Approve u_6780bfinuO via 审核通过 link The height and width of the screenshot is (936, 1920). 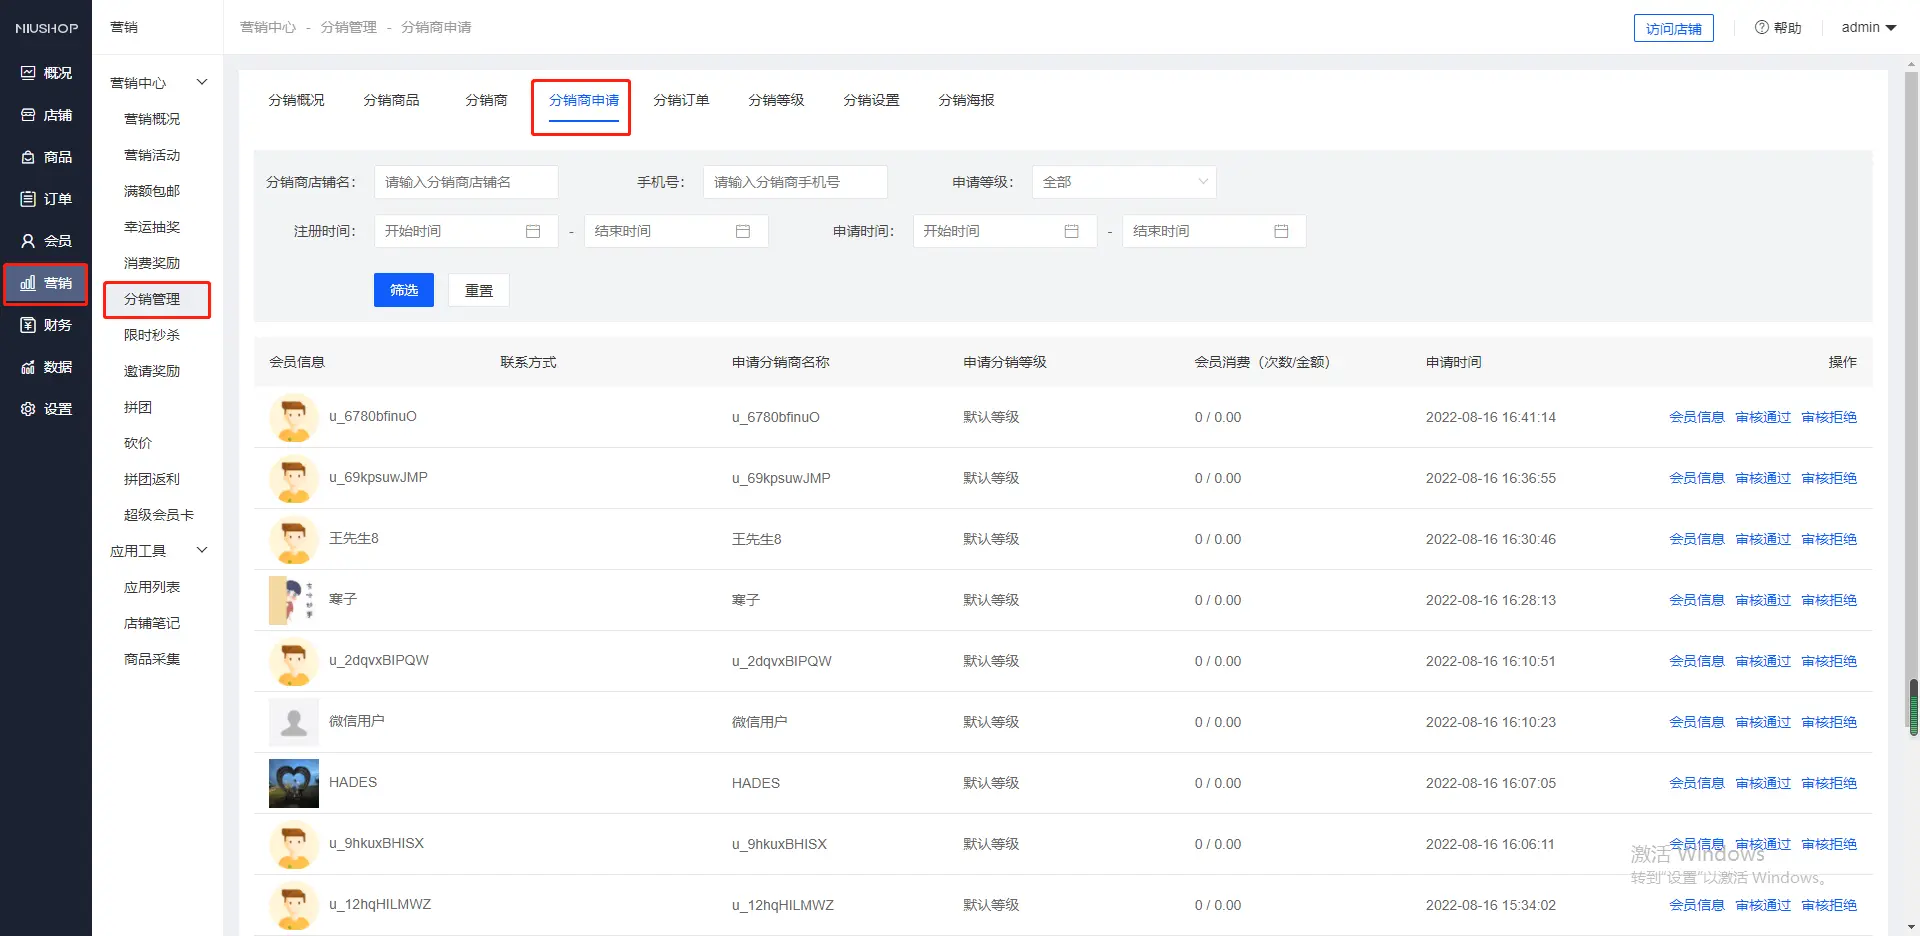[x=1763, y=417]
